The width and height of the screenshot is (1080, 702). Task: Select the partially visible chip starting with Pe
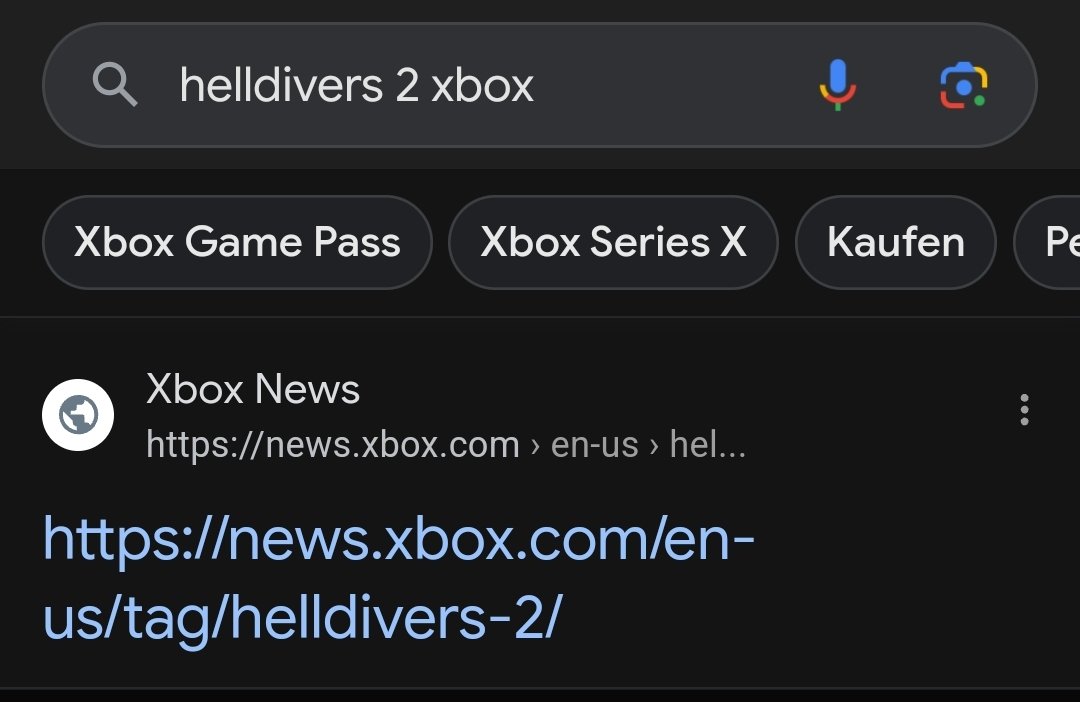pos(1048,242)
